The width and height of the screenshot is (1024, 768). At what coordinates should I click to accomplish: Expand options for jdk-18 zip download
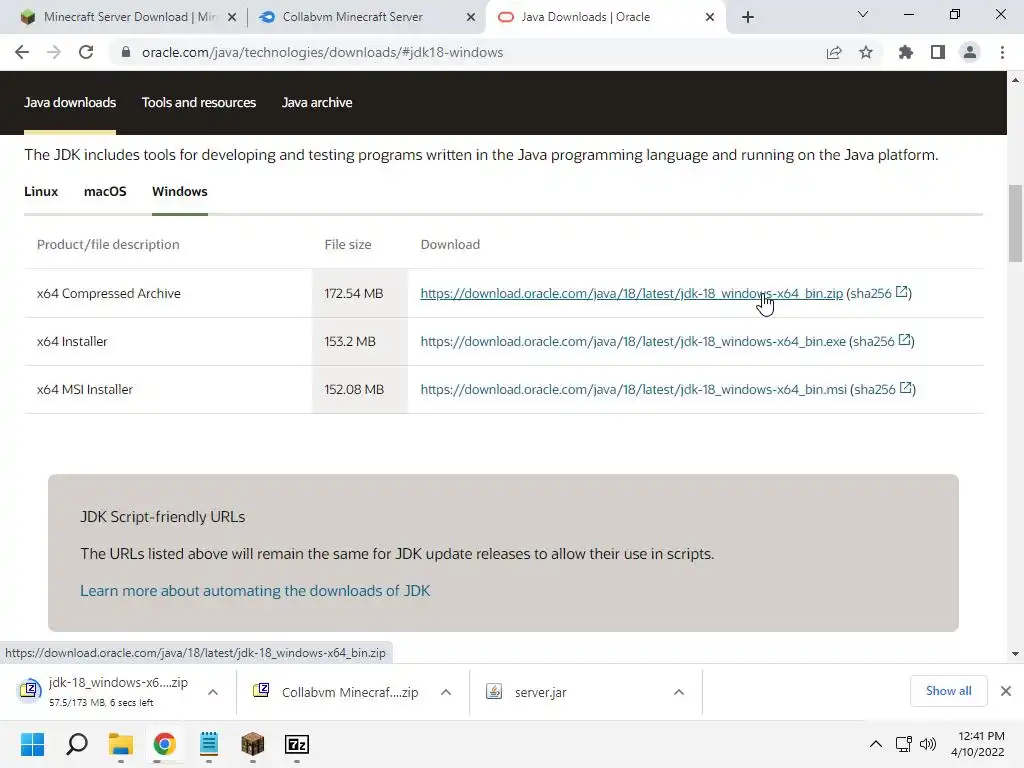pos(213,692)
